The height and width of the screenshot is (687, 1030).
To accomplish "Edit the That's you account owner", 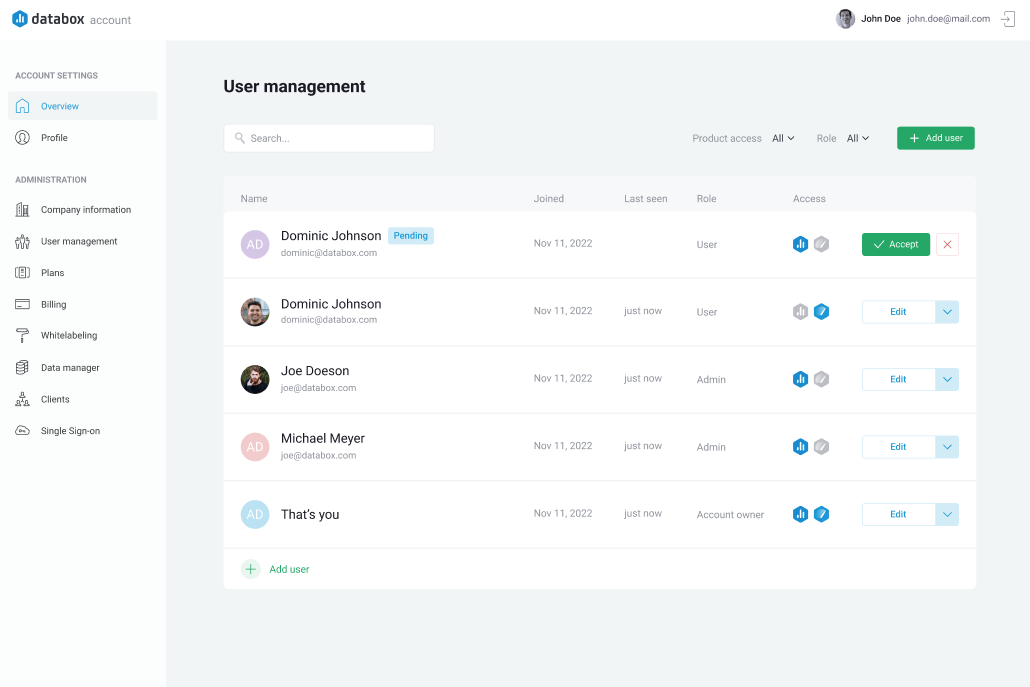I will point(898,514).
